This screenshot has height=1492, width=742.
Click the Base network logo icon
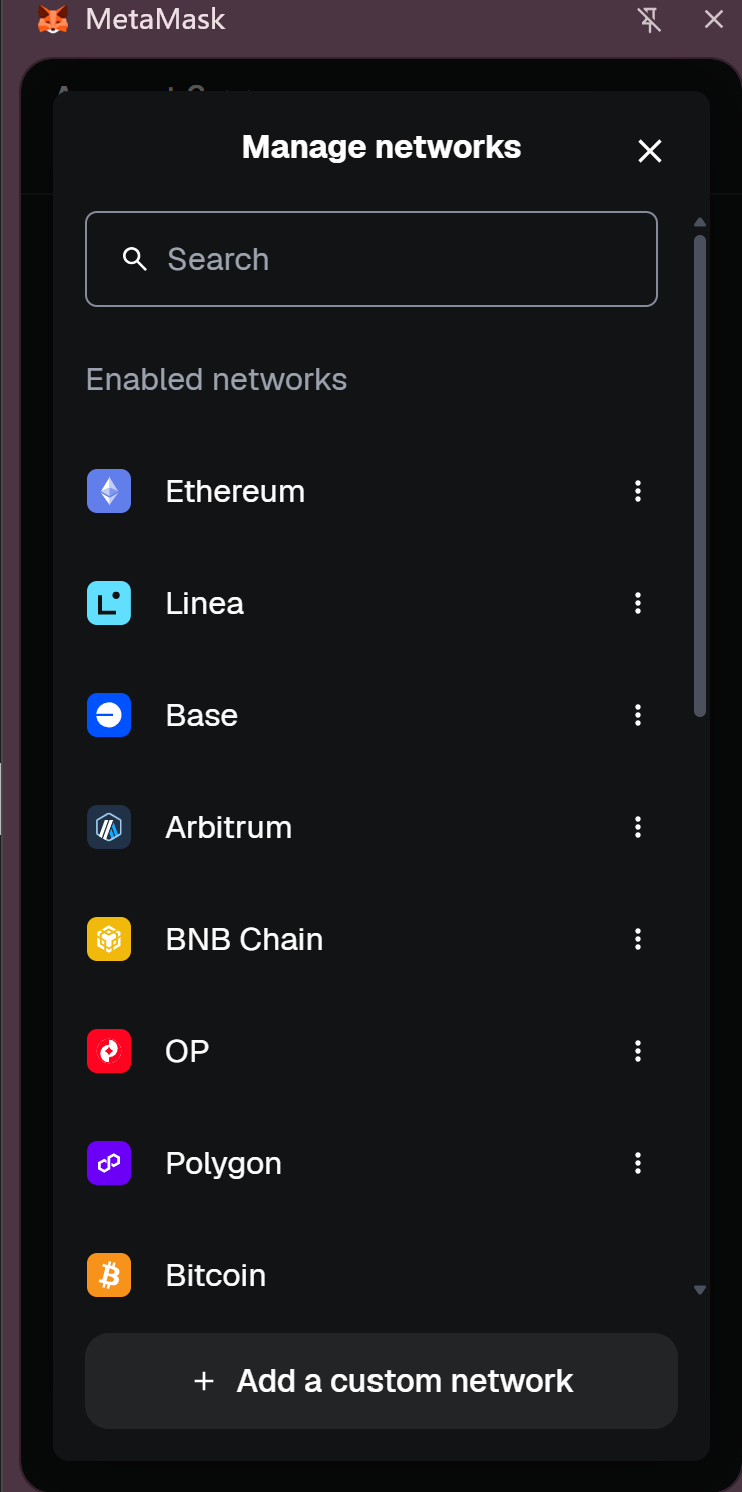point(109,715)
